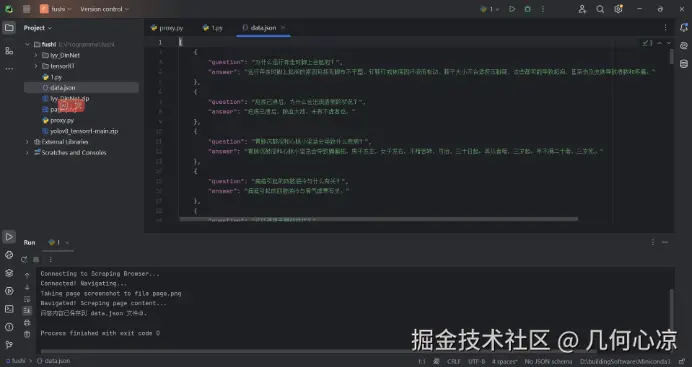Open the AI Assistant spiral icon

684,46
